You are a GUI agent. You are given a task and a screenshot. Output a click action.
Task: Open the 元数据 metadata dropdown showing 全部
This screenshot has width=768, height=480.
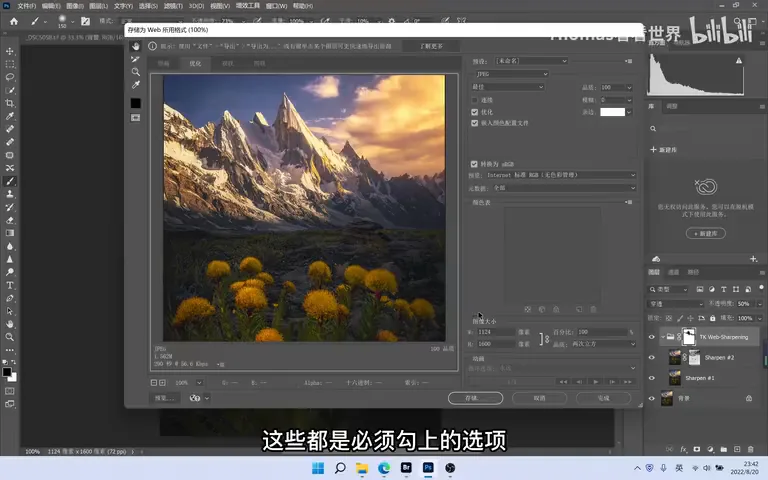[x=564, y=188]
